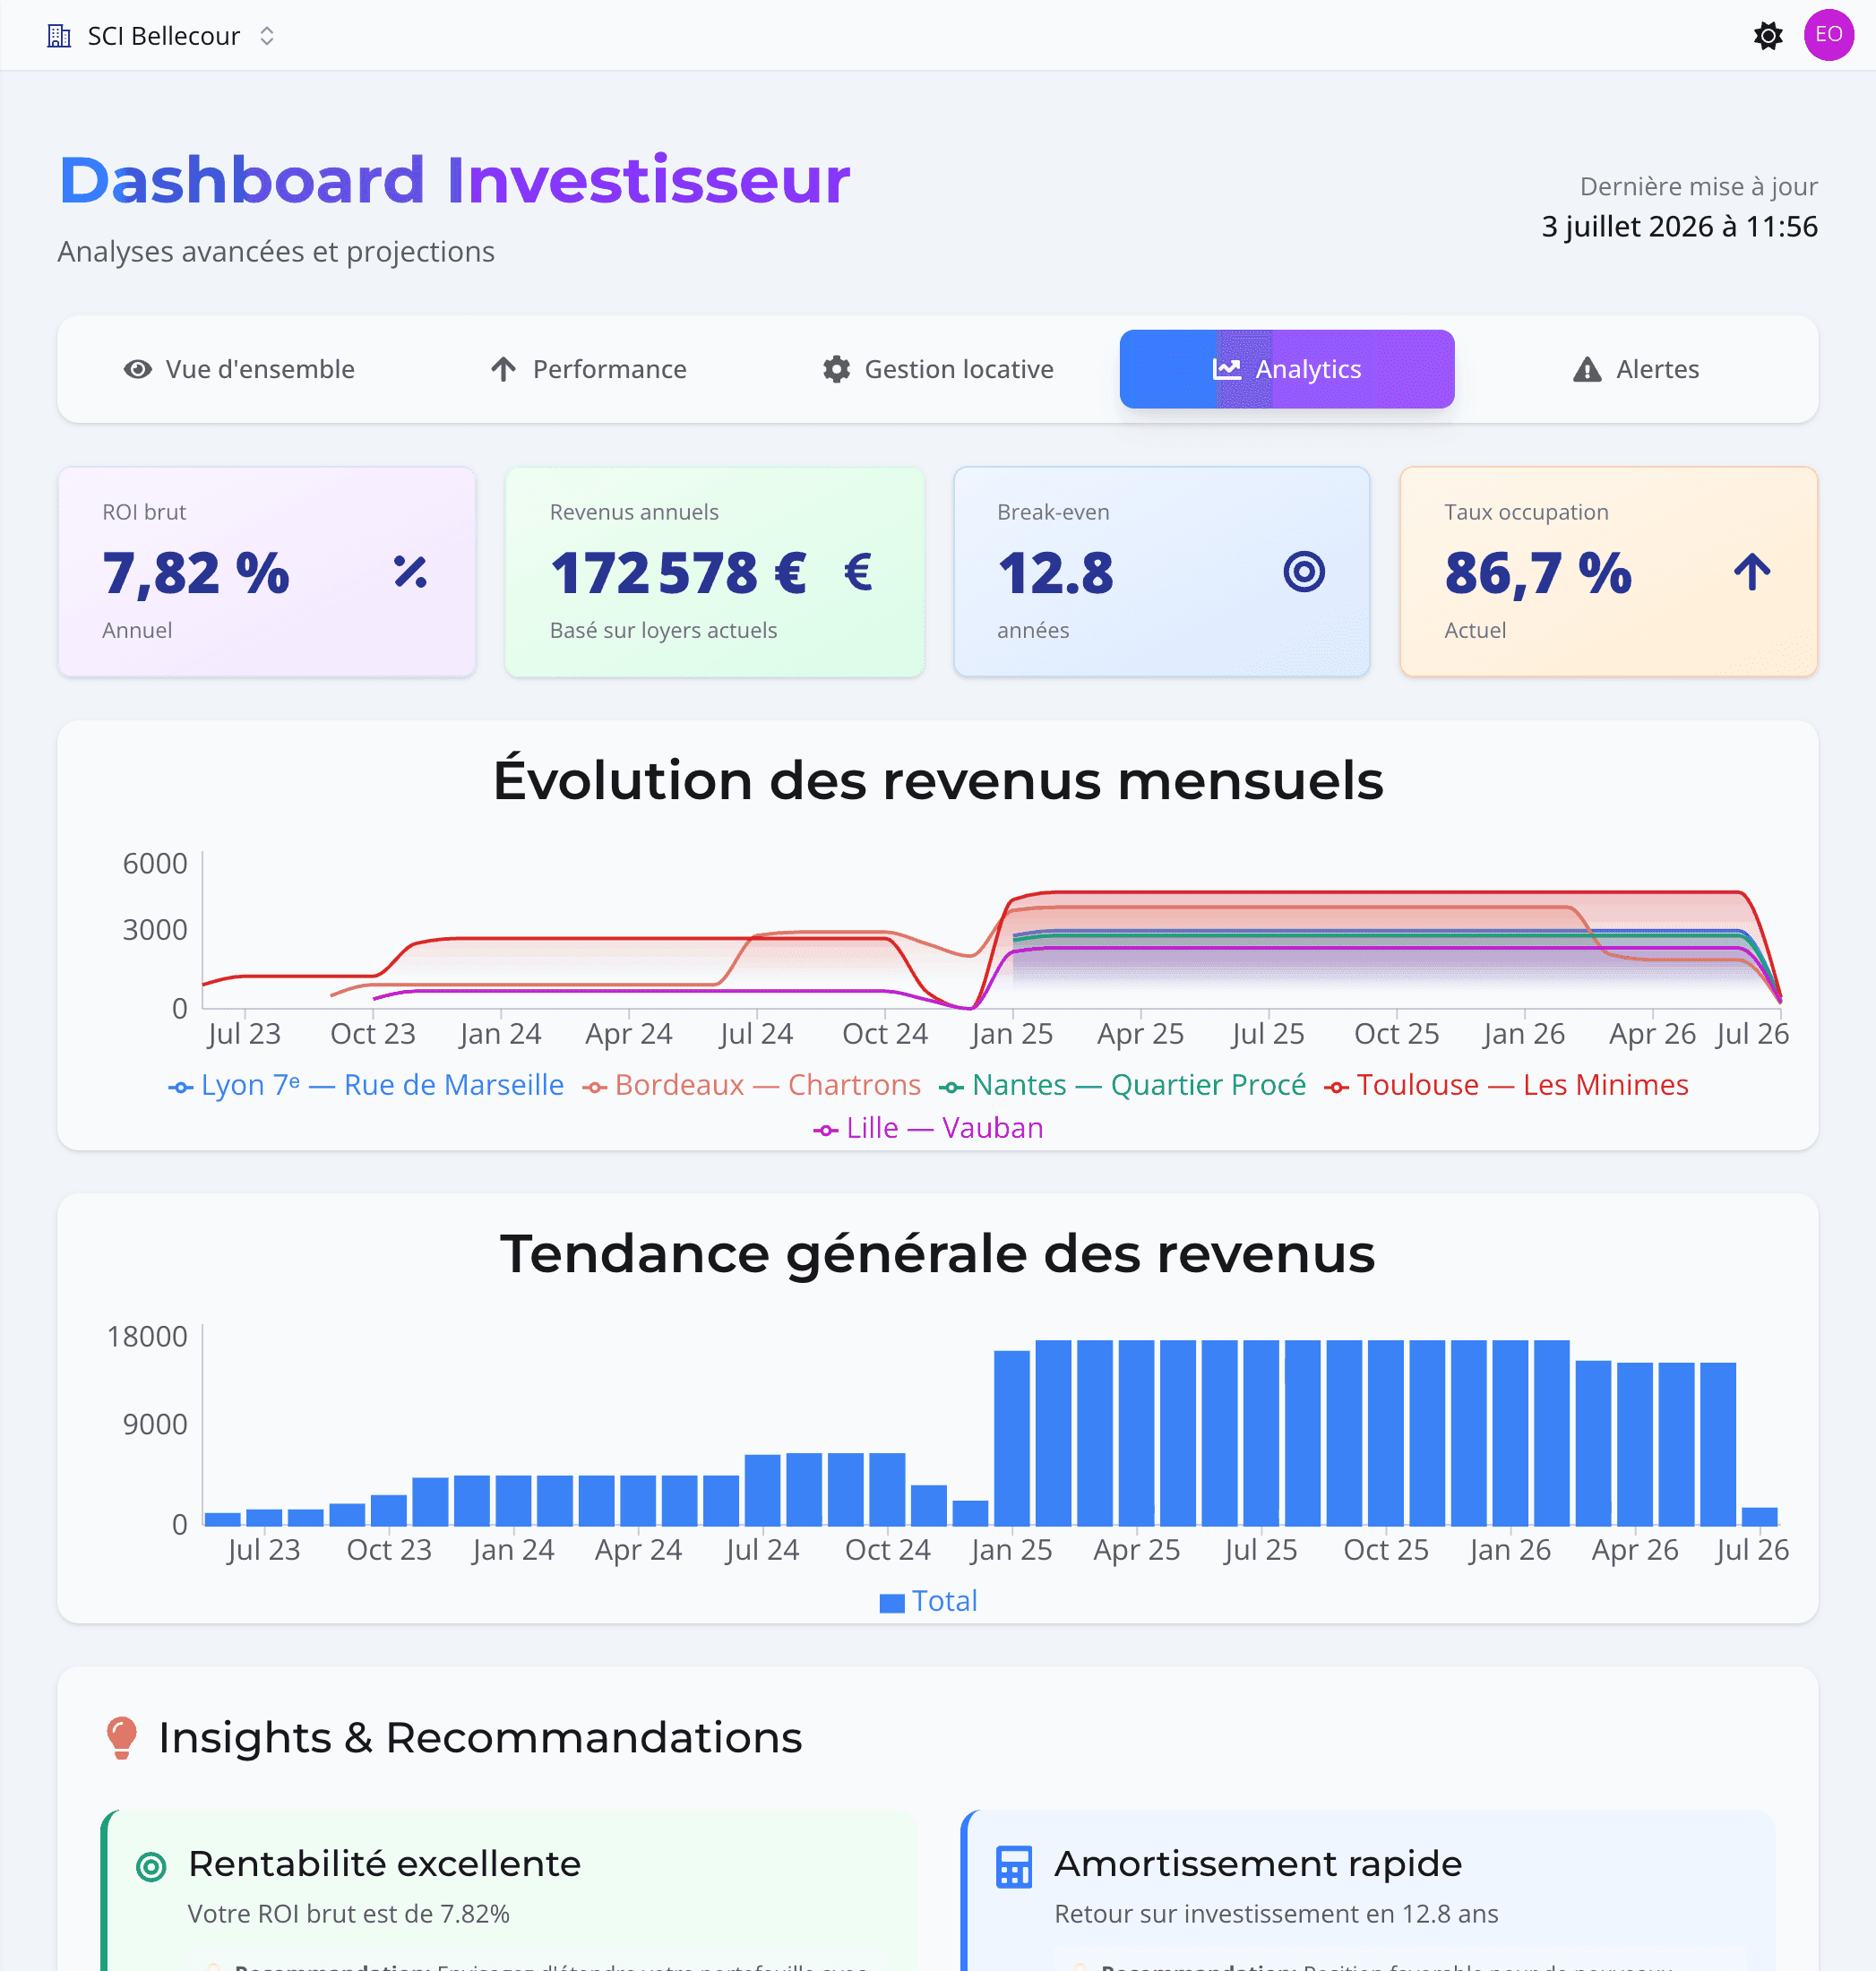
Task: Toggle Lyon 7e — Rue de Marseille legend series
Action: pyautogui.click(x=366, y=1085)
